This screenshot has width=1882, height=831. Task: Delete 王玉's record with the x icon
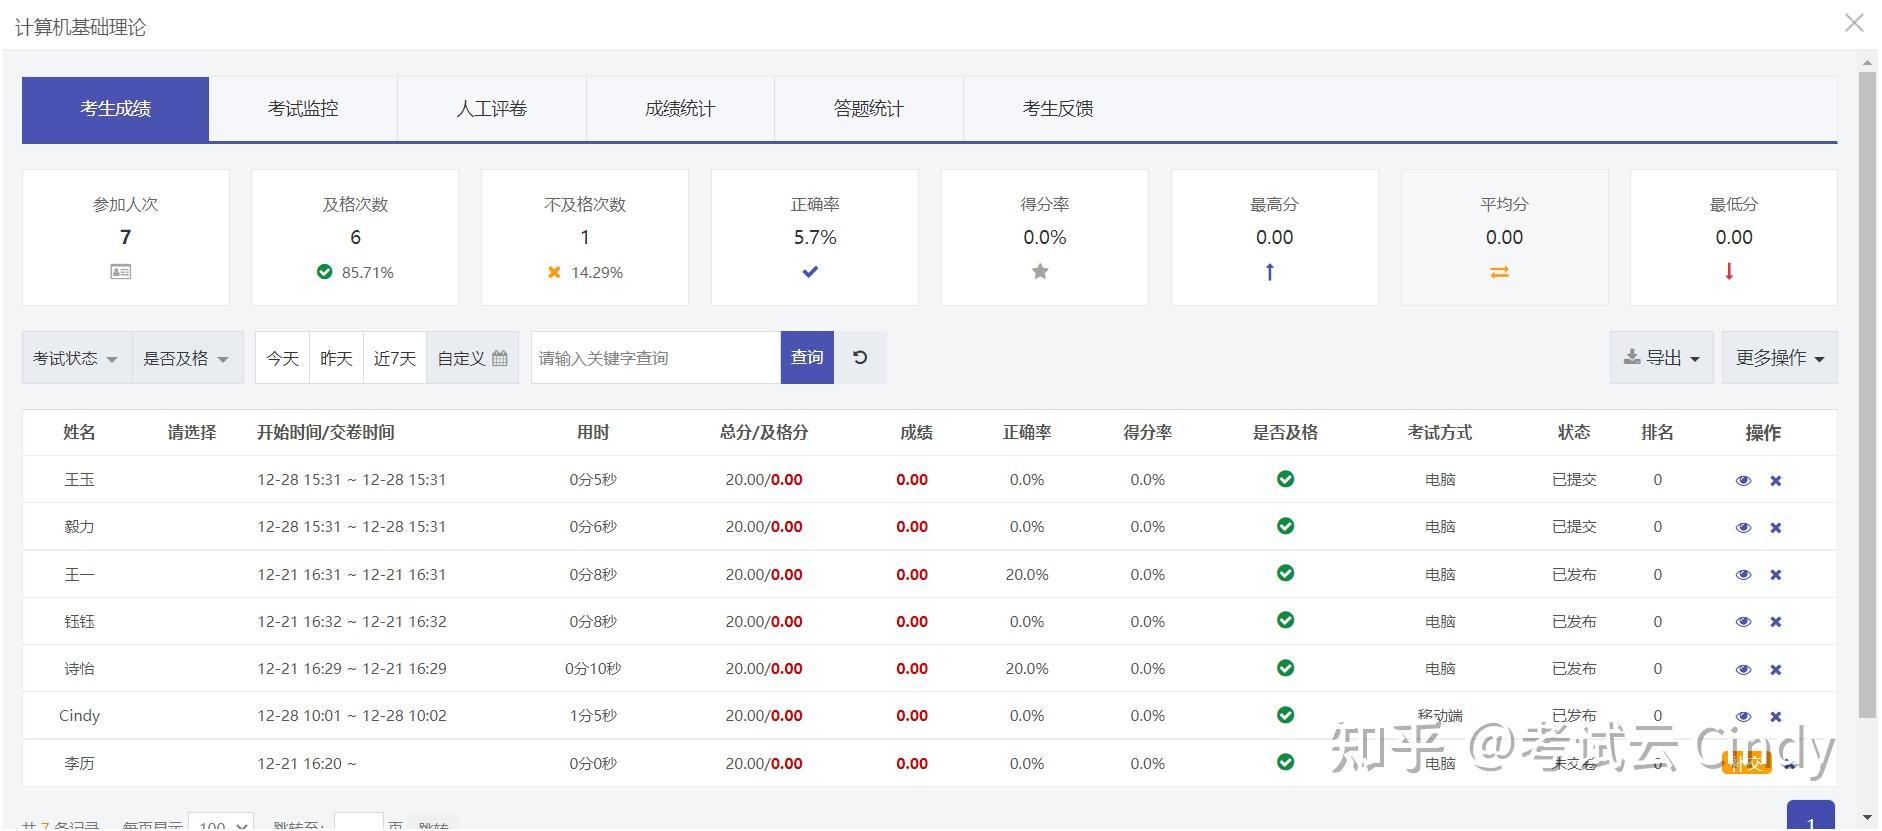click(1776, 481)
